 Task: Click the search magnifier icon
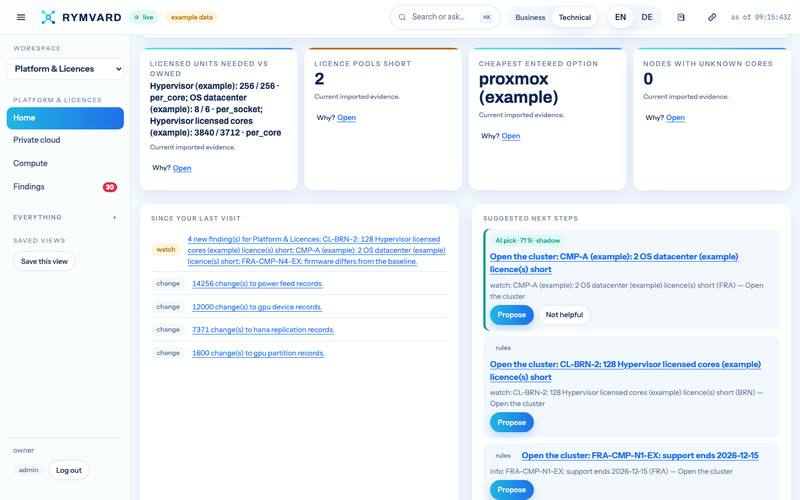pyautogui.click(x=402, y=17)
